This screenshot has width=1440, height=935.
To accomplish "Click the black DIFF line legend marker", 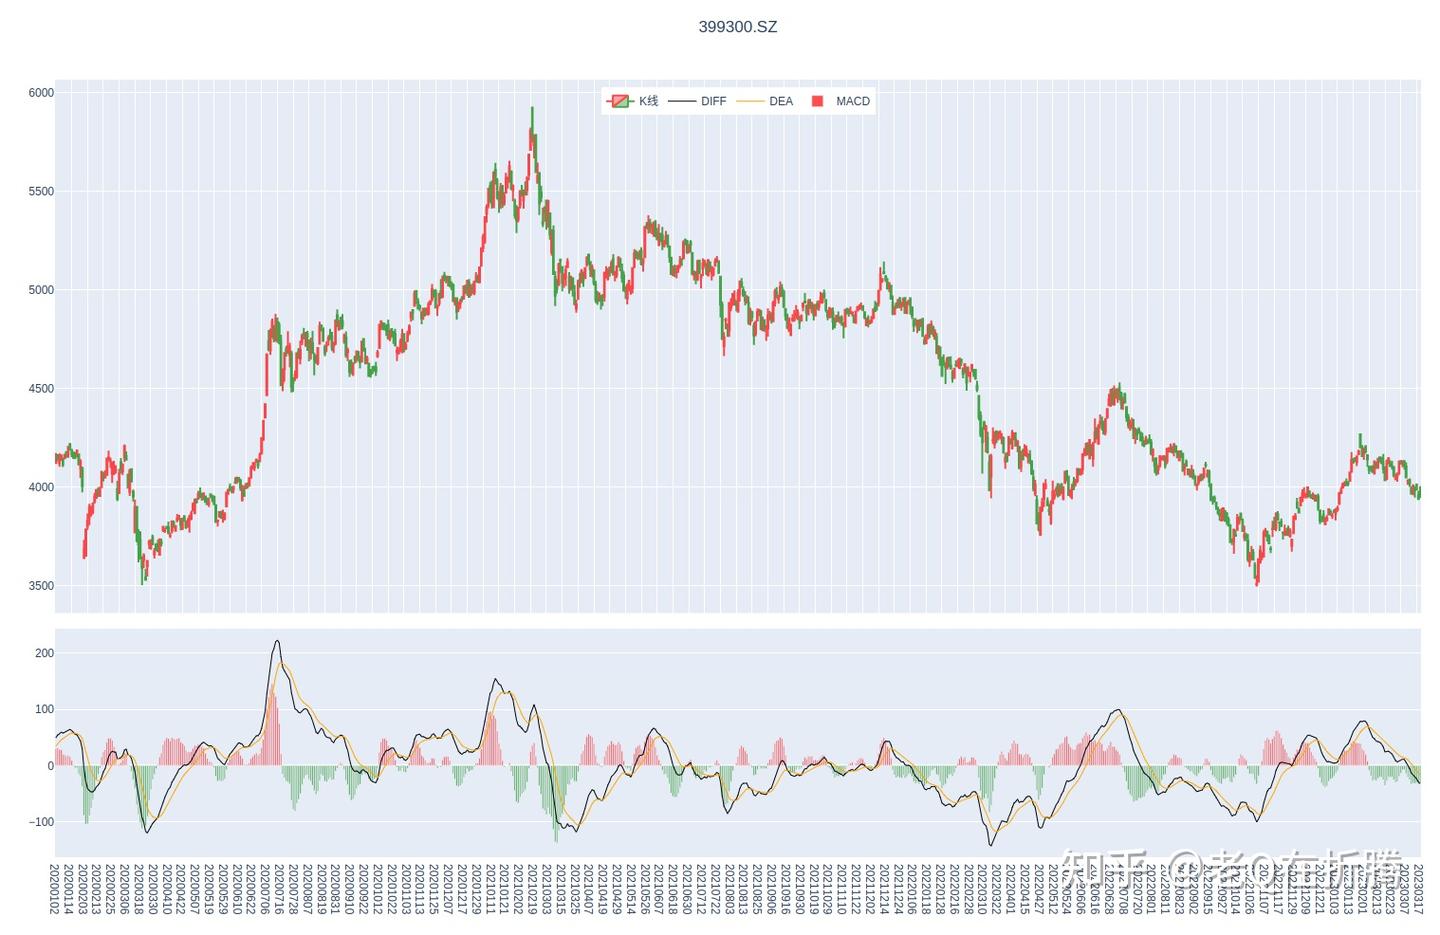I will (681, 101).
